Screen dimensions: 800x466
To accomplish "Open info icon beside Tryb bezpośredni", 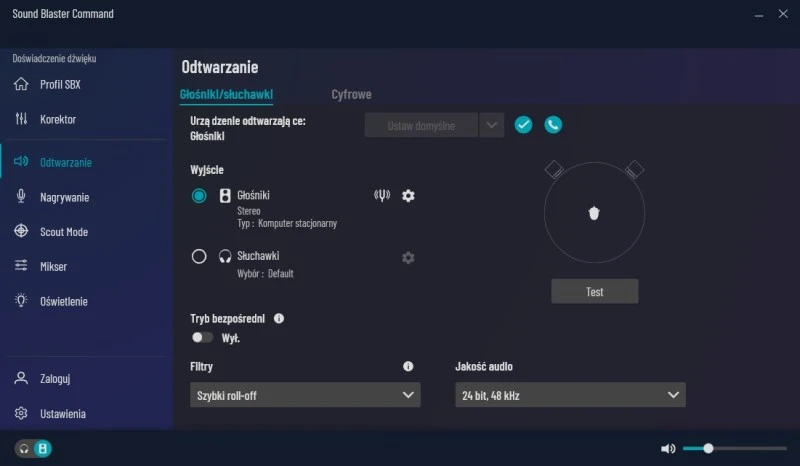I will 279,318.
